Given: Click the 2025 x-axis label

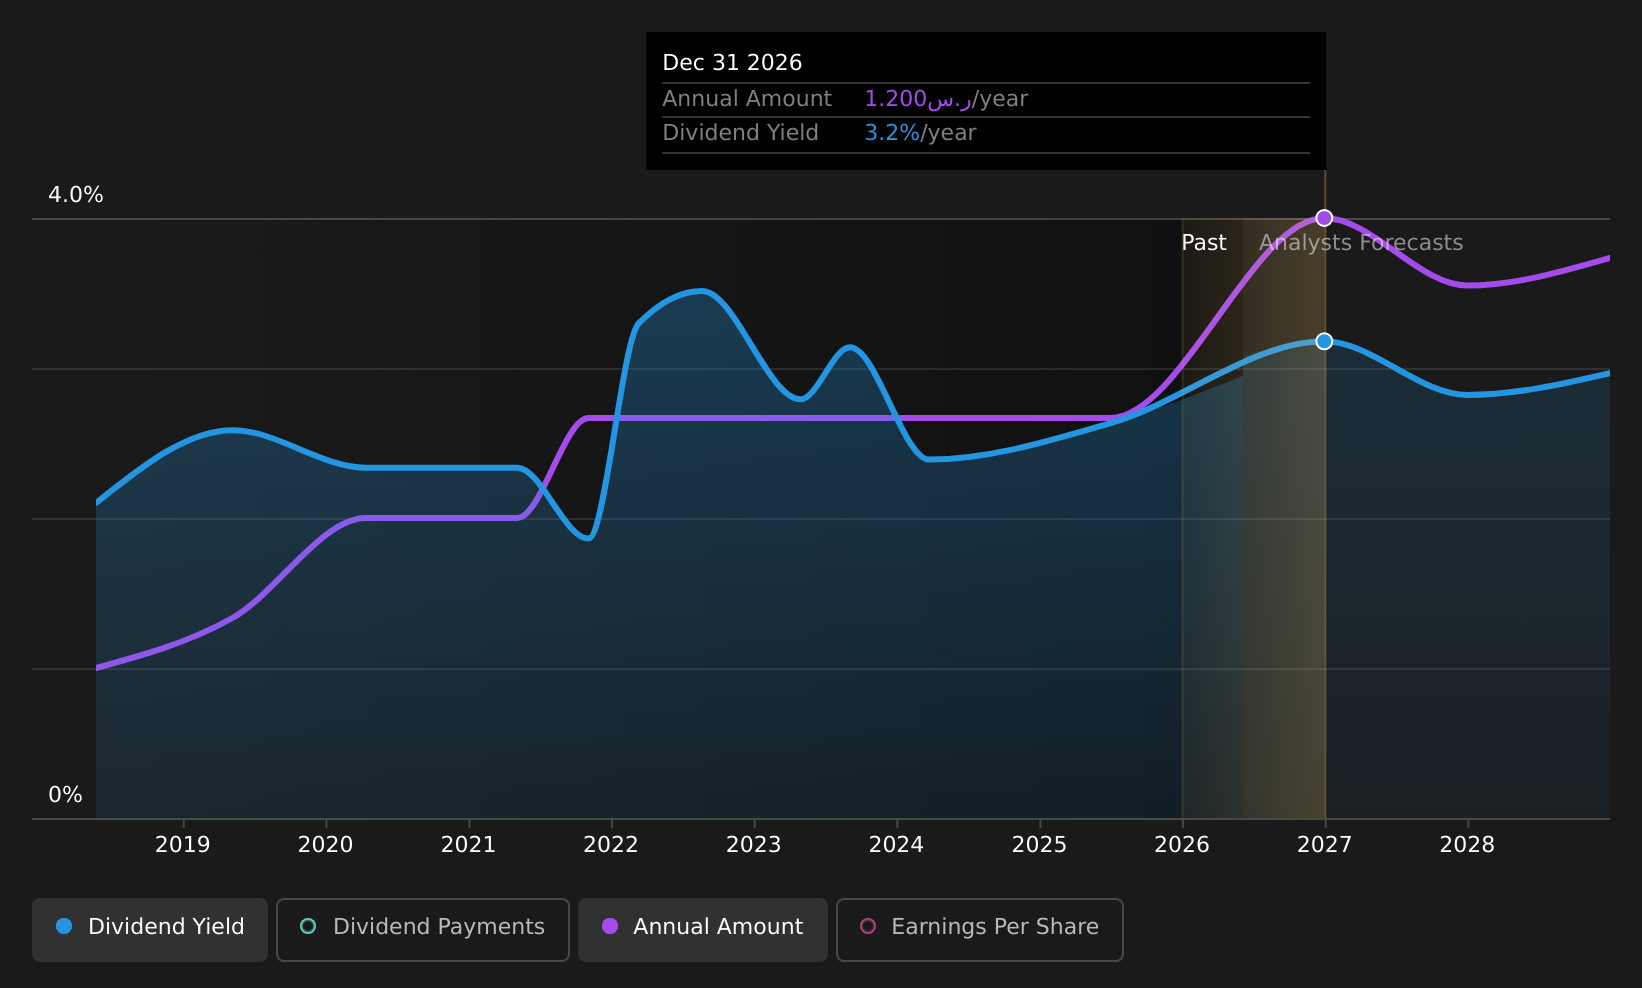Looking at the screenshot, I should (1040, 845).
